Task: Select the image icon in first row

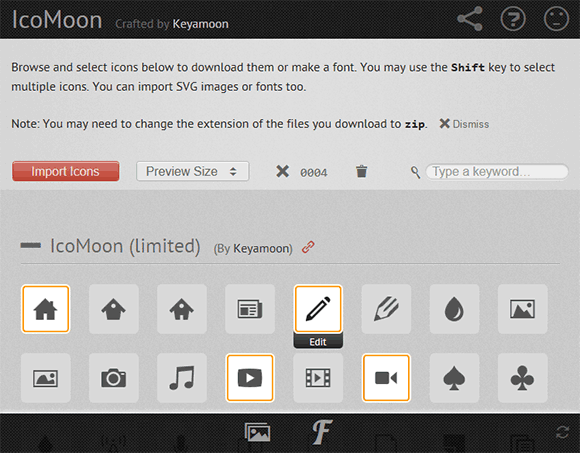Action: 522,309
